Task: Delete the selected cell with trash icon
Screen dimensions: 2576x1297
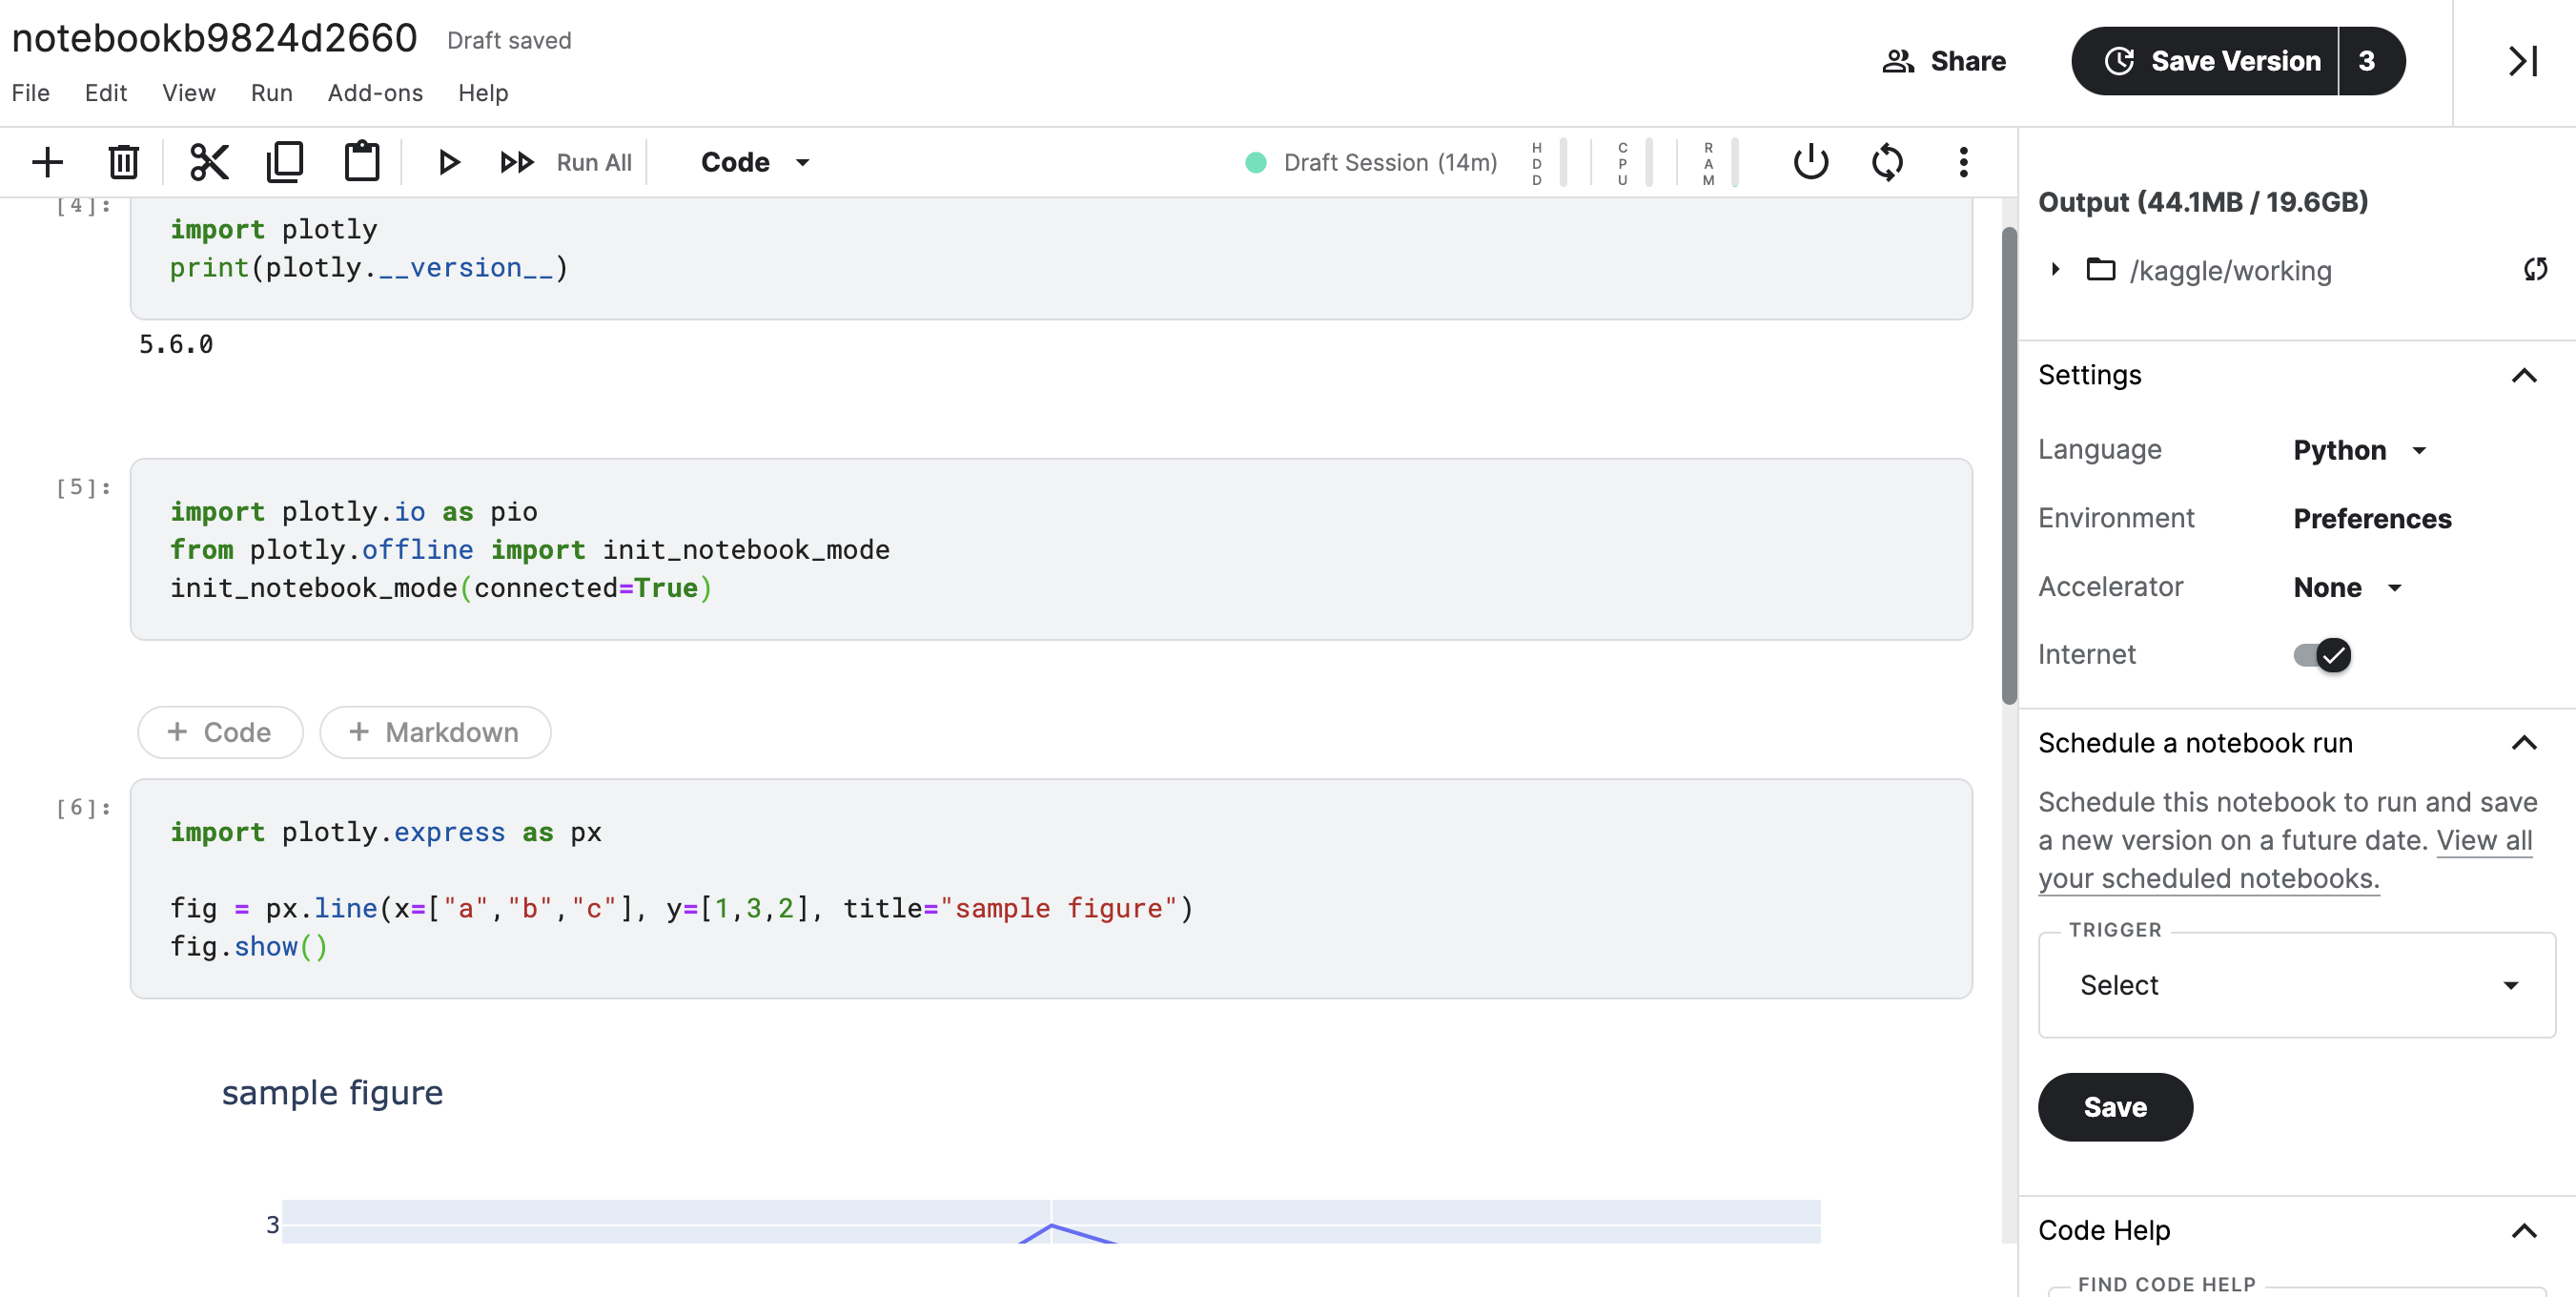Action: tap(123, 162)
